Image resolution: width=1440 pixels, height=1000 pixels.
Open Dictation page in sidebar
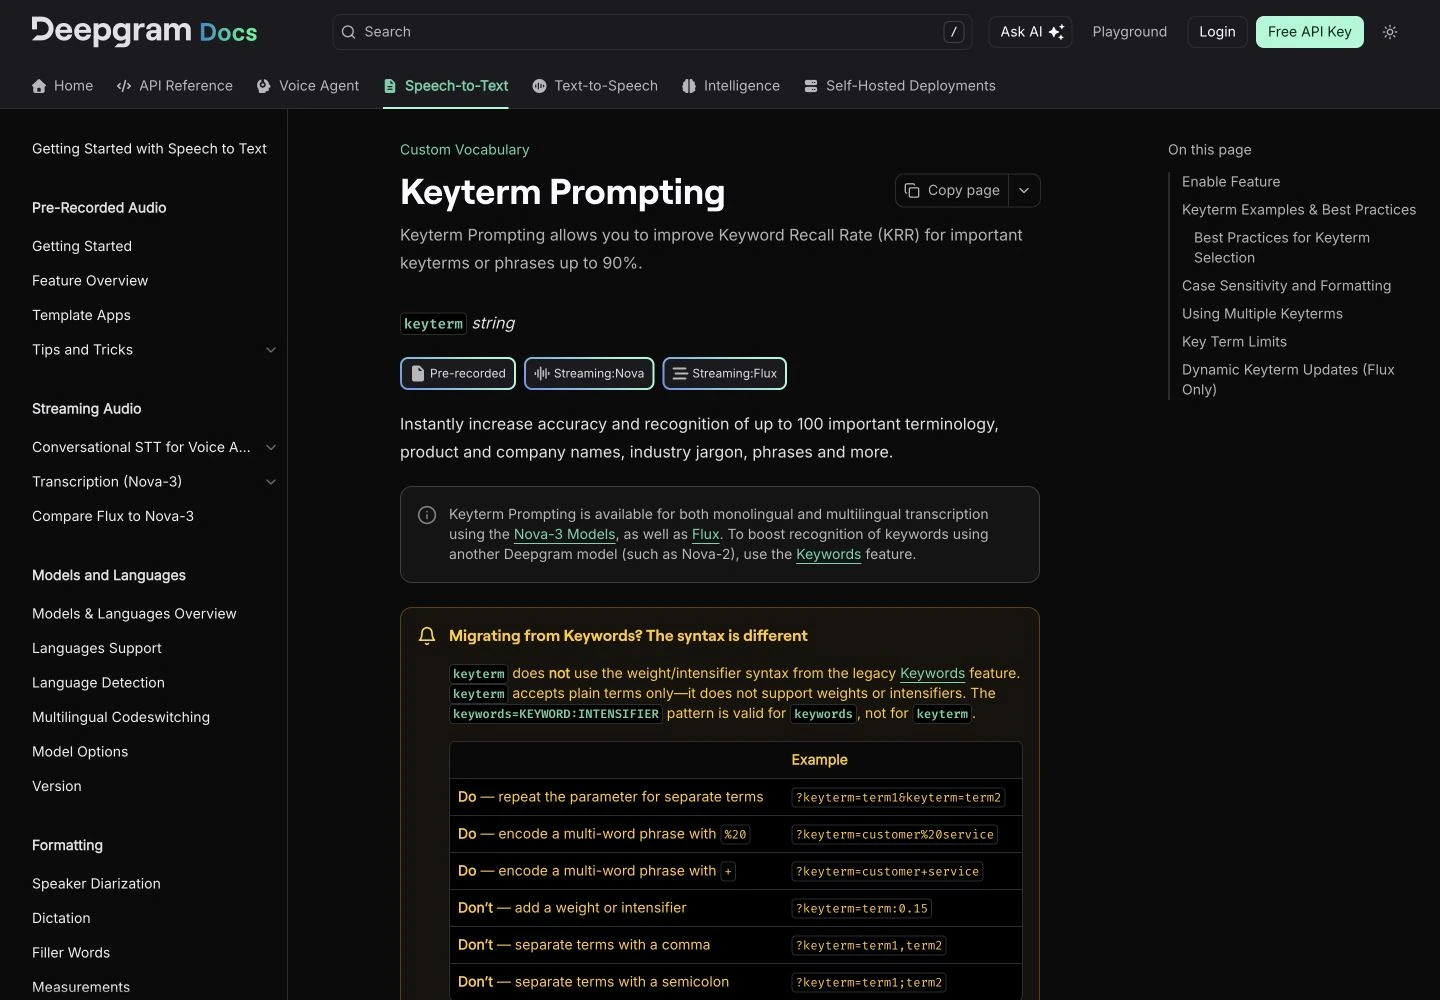[61, 918]
